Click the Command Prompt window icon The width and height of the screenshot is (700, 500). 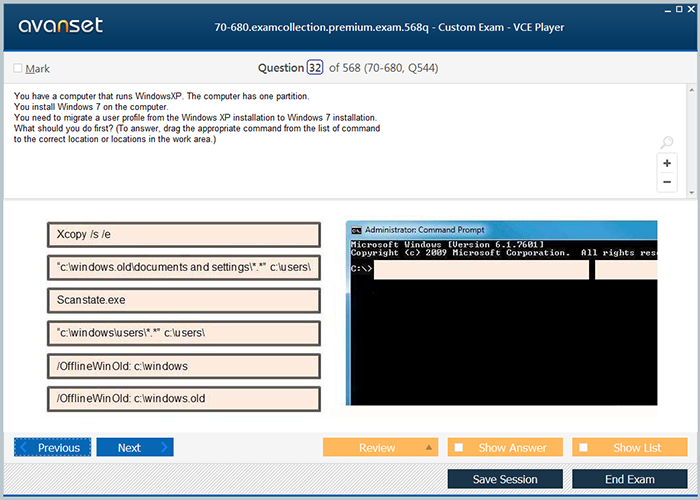click(x=356, y=230)
